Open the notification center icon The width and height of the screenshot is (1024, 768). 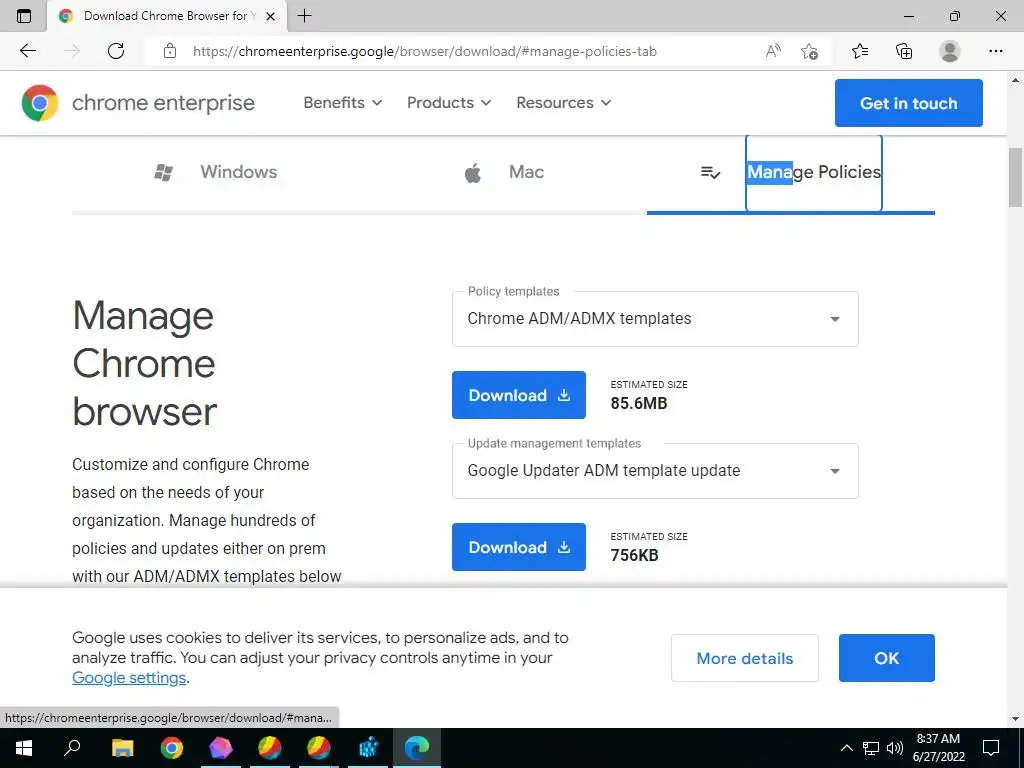(x=991, y=748)
